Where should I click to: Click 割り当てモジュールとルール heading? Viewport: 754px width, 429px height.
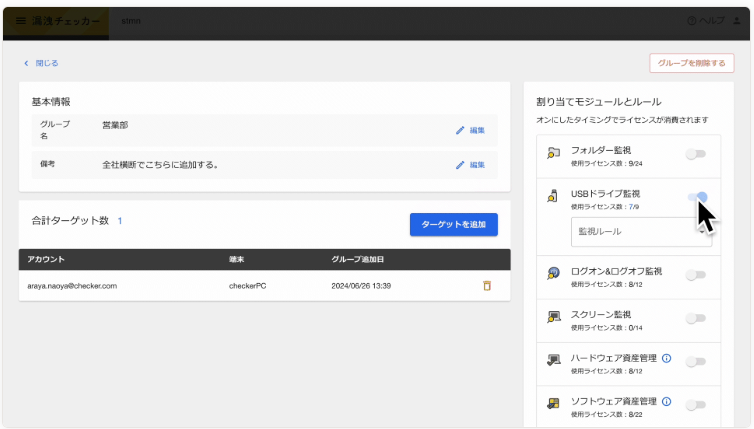(599, 102)
